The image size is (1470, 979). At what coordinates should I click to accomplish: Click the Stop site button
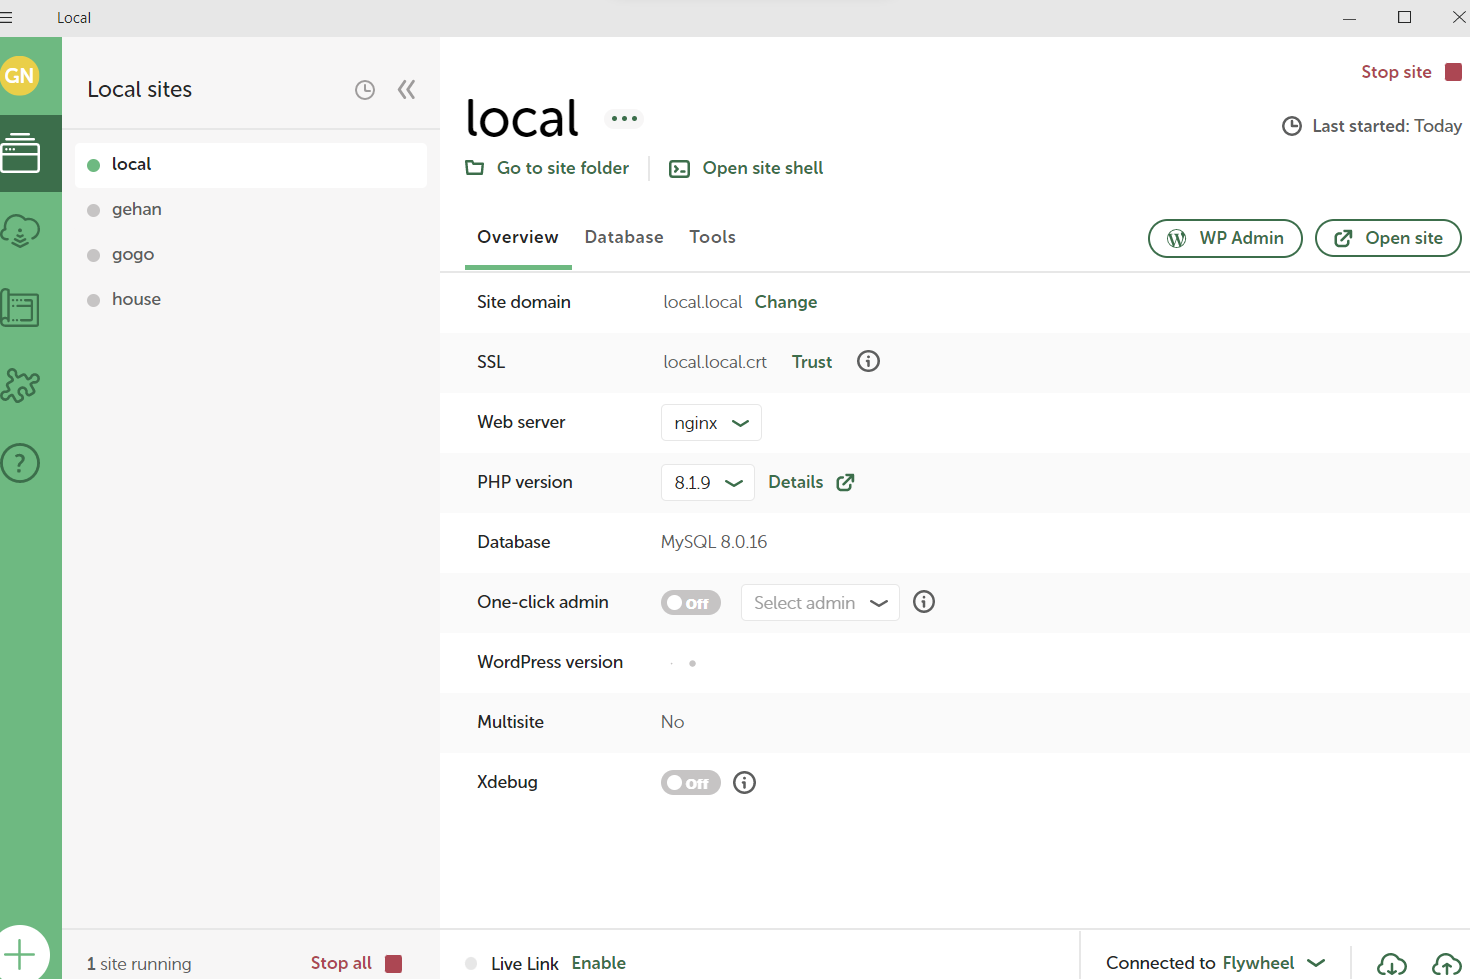[x=1411, y=72]
